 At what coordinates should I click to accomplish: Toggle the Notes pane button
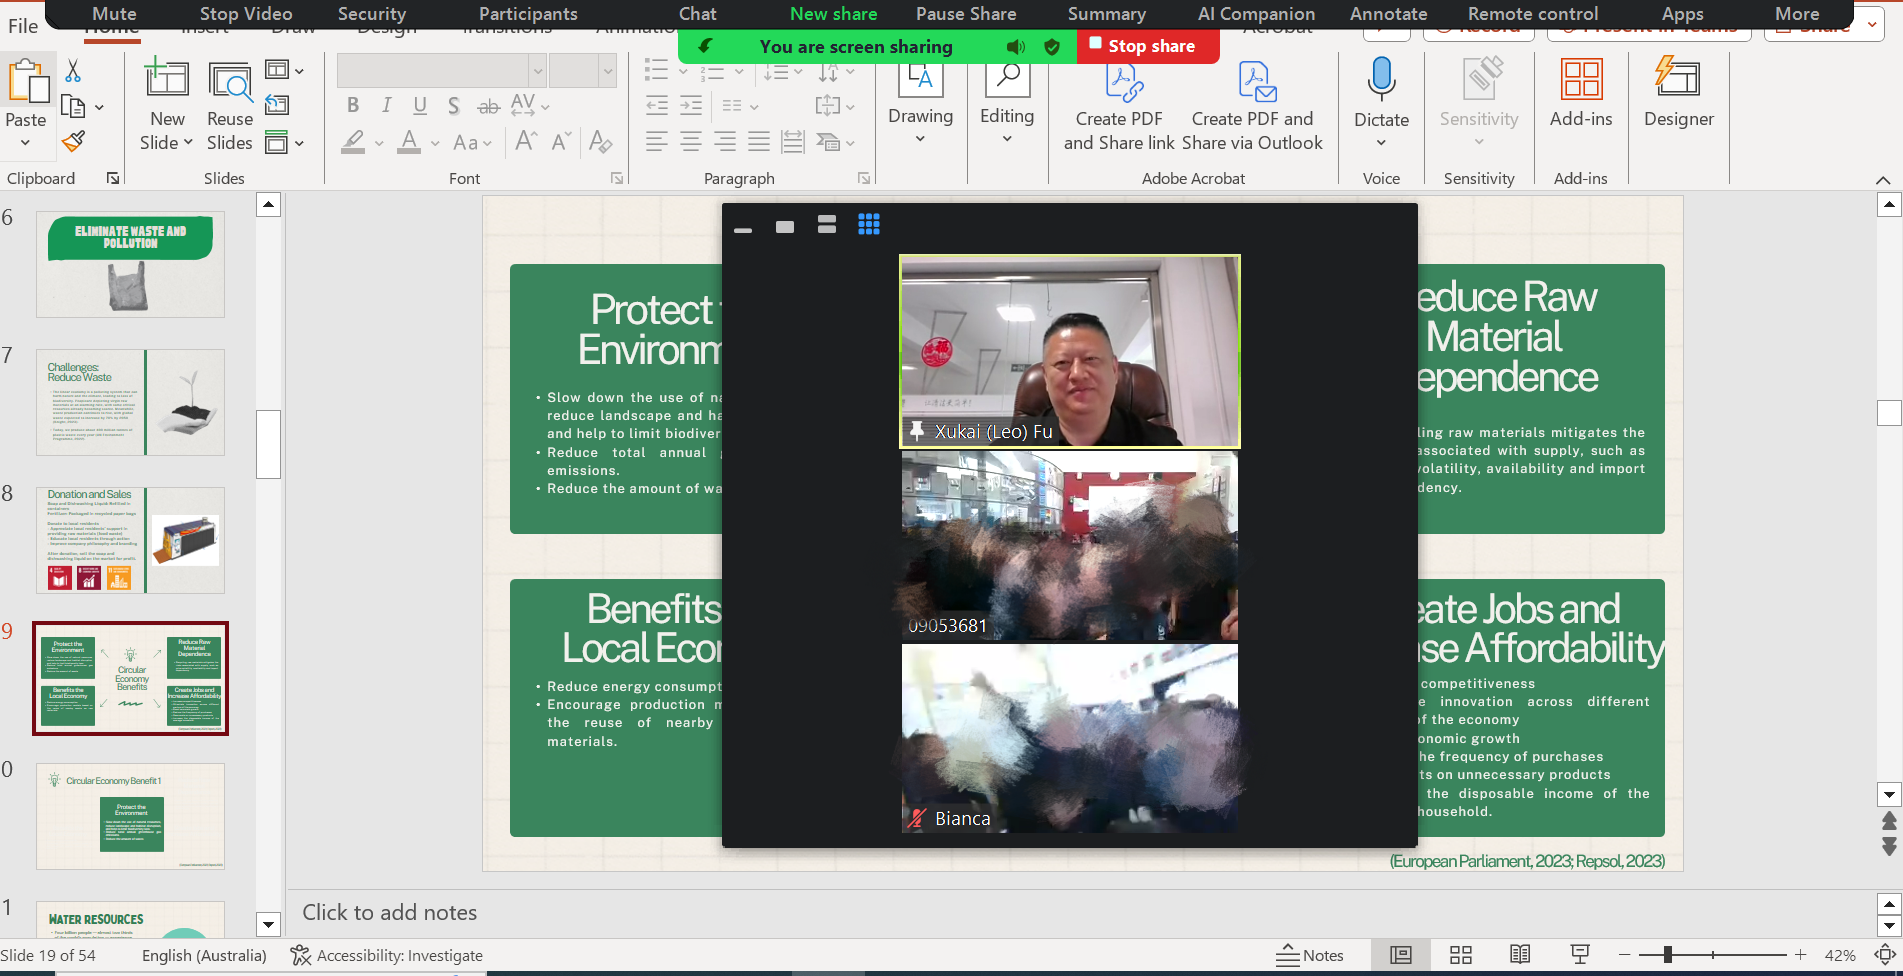1310,955
